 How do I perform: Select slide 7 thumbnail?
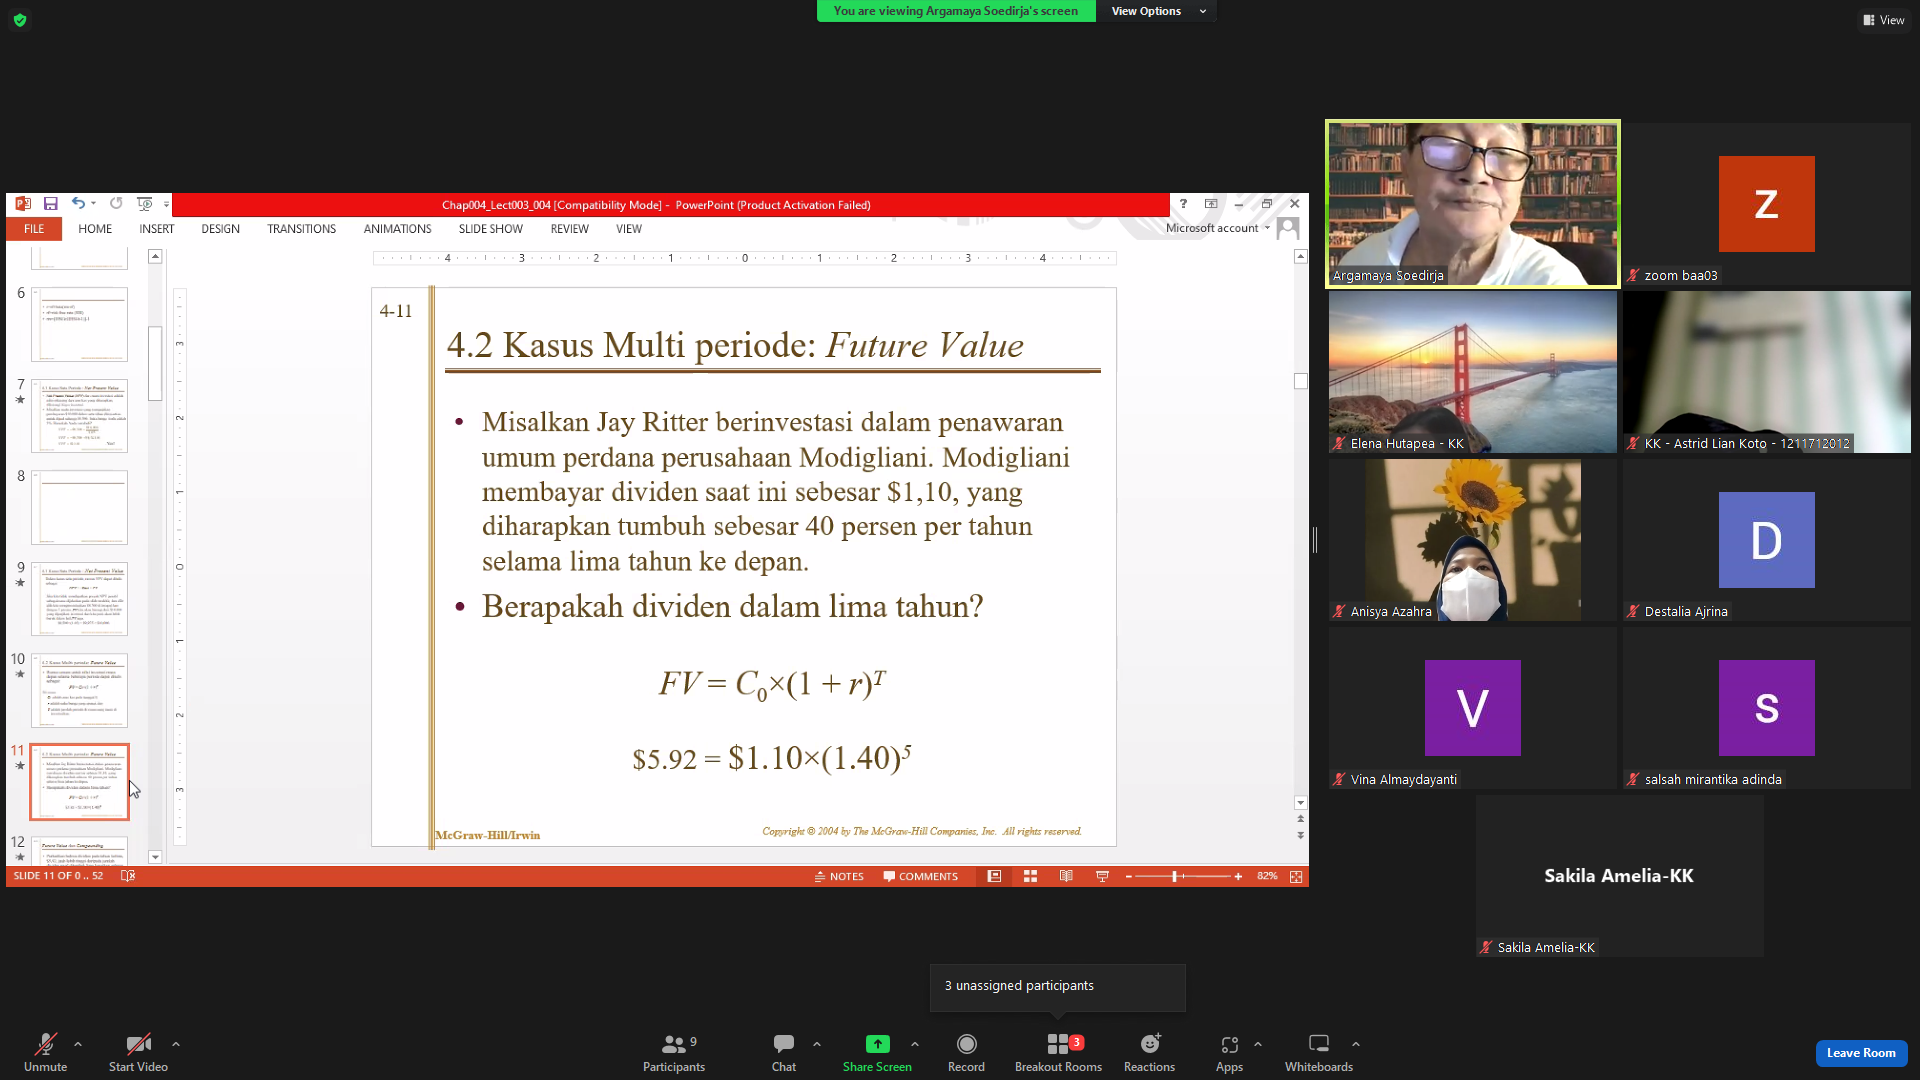(x=79, y=416)
